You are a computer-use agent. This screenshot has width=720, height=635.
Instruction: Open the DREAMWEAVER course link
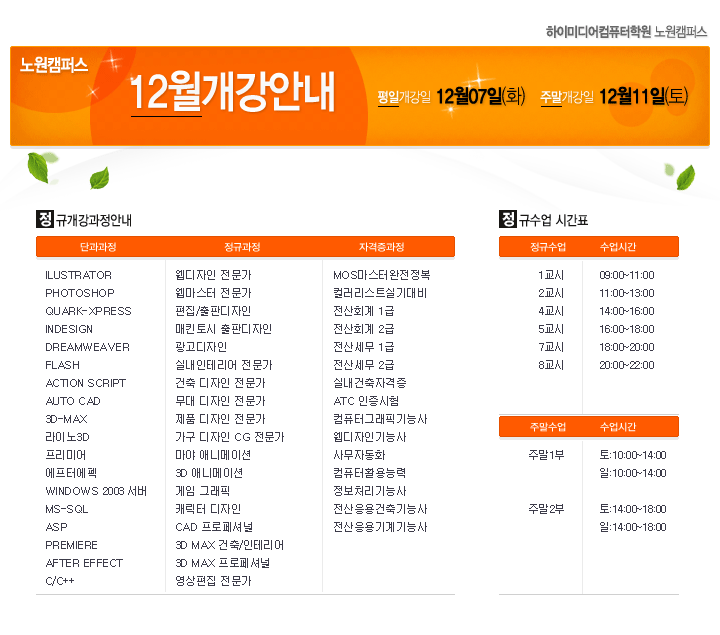pyautogui.click(x=87, y=347)
